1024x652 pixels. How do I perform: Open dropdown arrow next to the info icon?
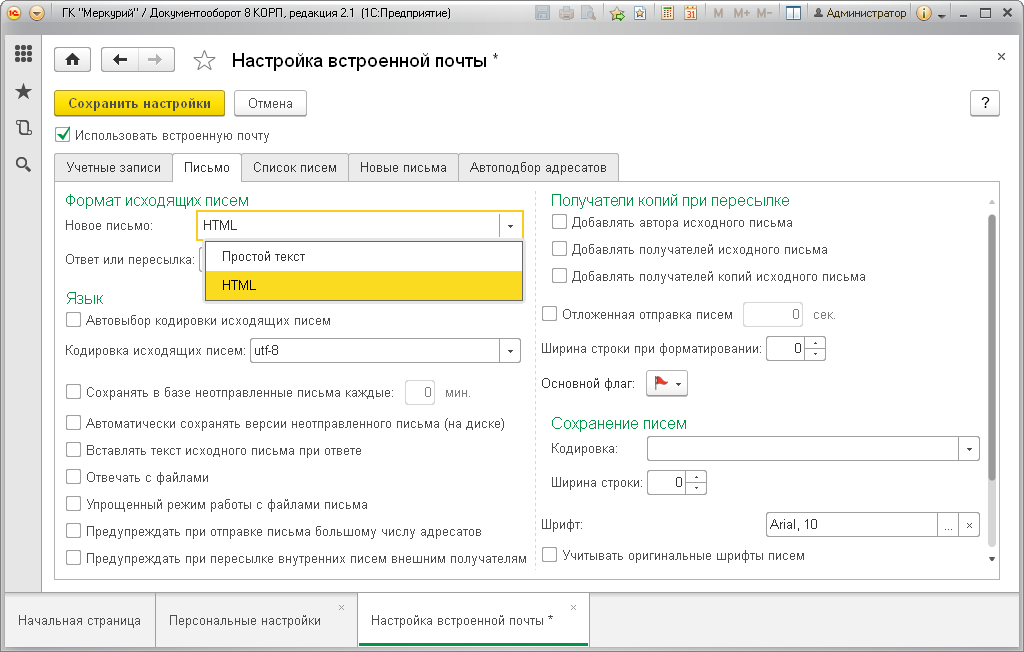pos(942,14)
